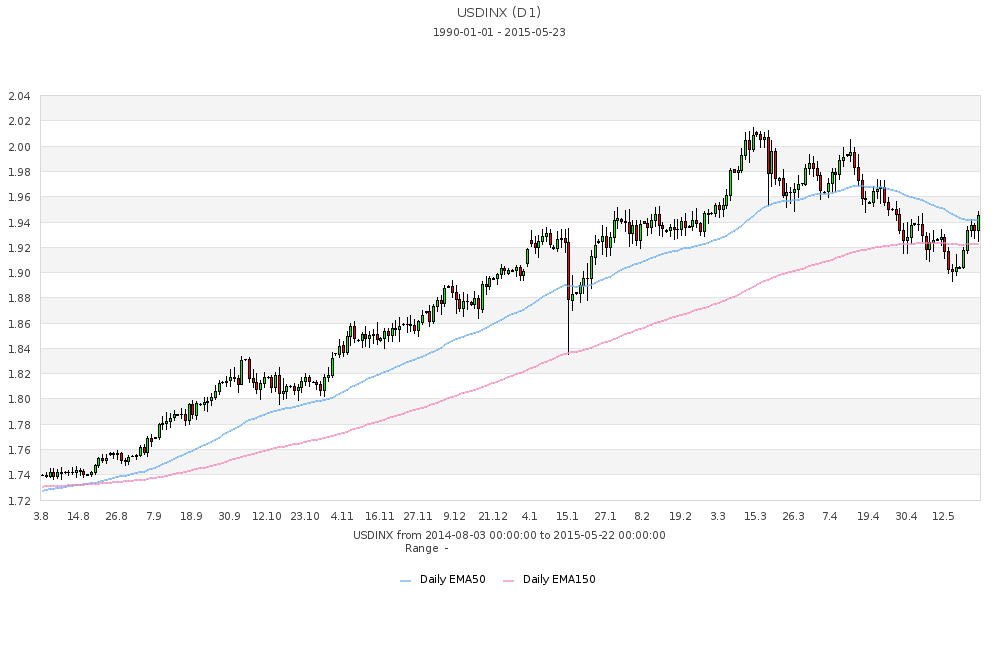Click the 2.00 y-axis label

point(19,147)
